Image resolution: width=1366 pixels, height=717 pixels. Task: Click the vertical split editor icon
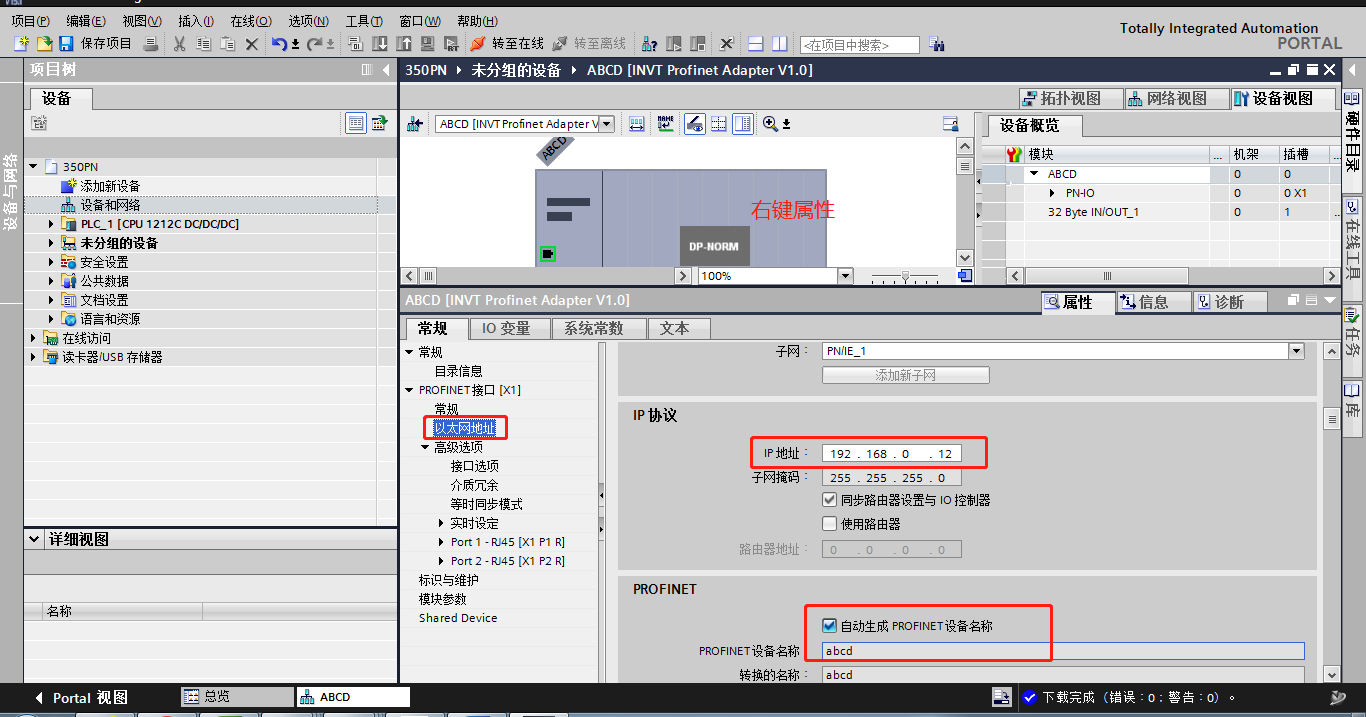tap(779, 44)
